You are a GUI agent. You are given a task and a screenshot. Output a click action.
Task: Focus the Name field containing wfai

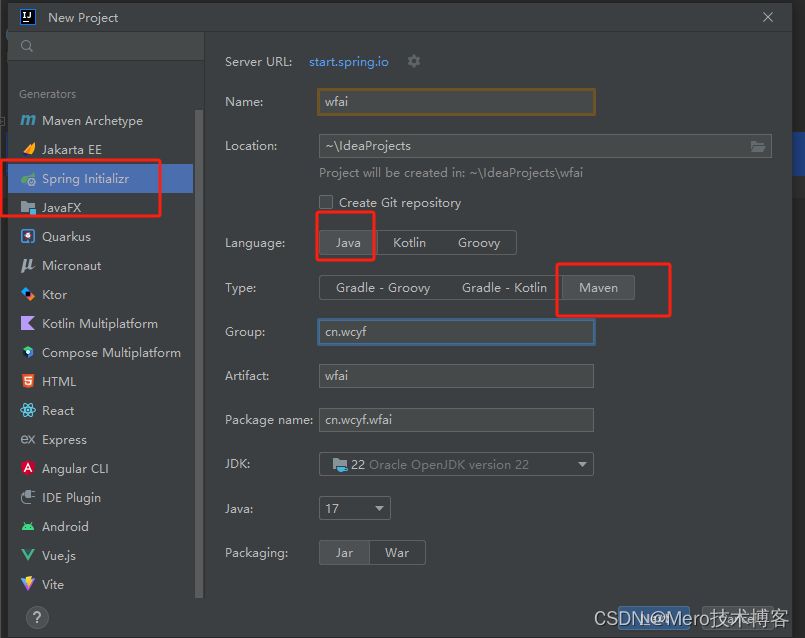pyautogui.click(x=456, y=102)
